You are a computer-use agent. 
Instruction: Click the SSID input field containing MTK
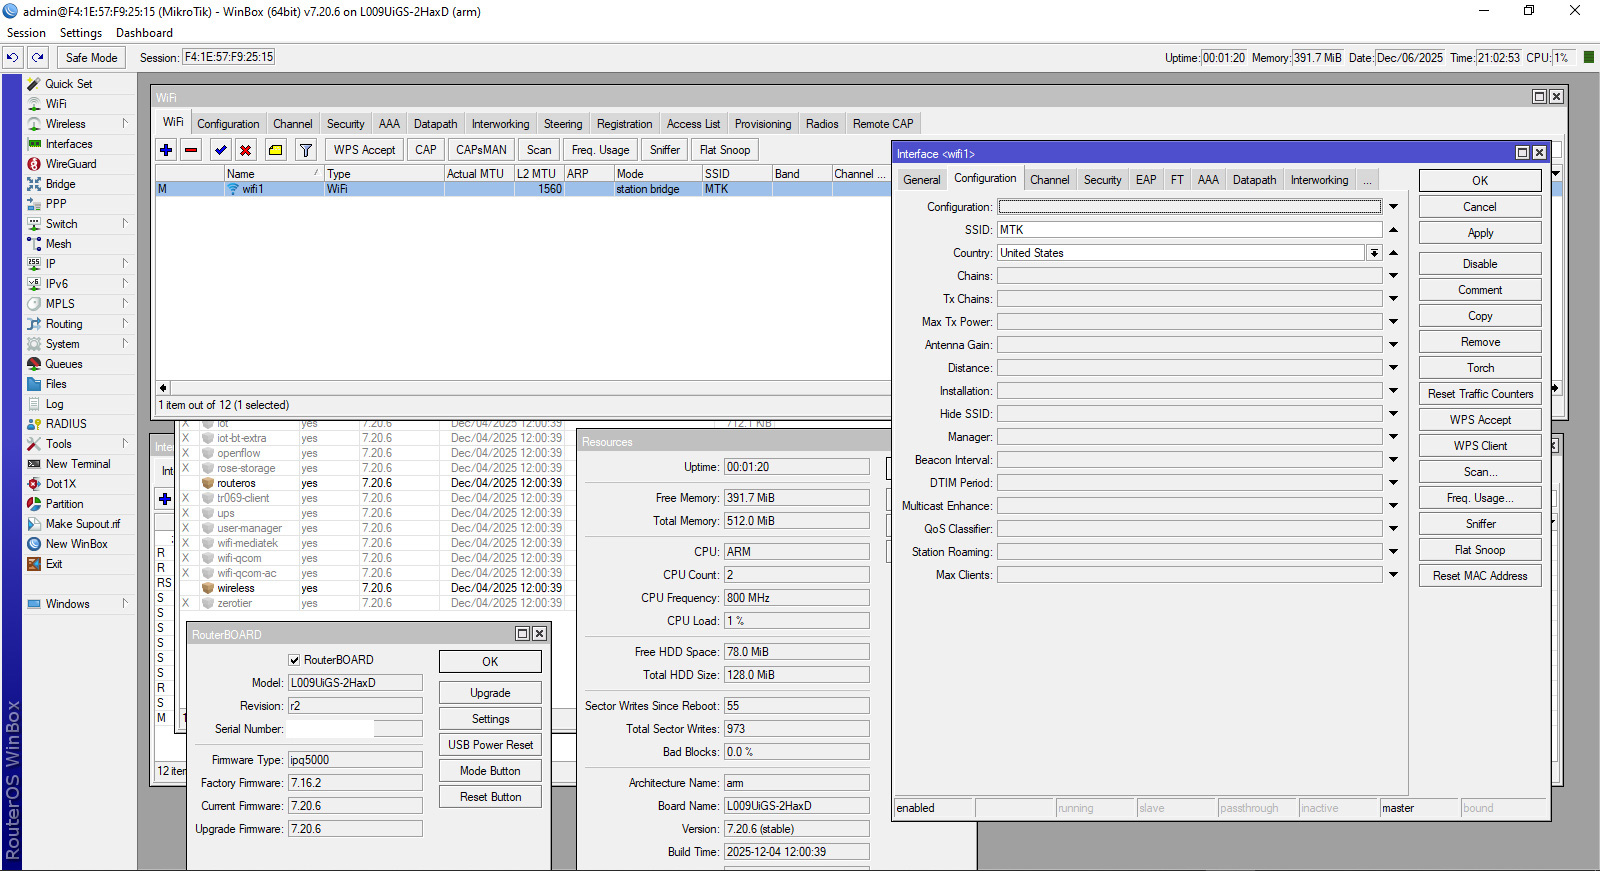tap(1189, 230)
